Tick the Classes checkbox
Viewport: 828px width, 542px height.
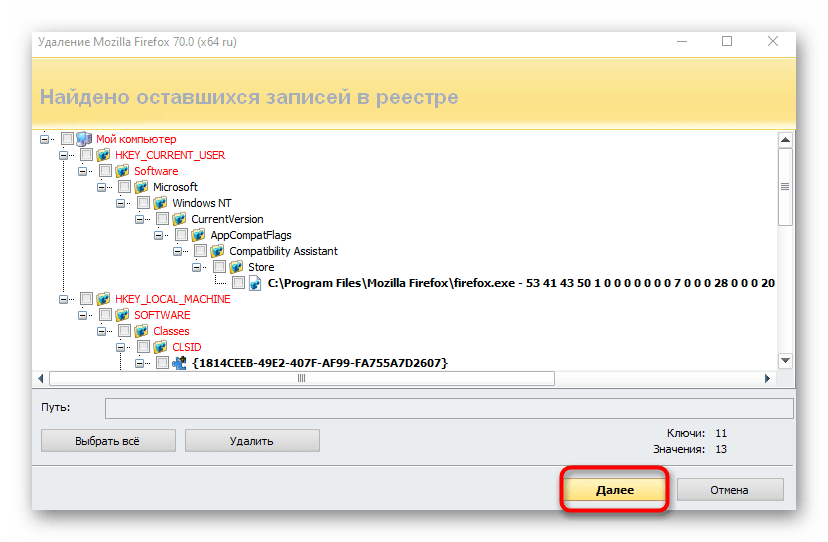[125, 331]
